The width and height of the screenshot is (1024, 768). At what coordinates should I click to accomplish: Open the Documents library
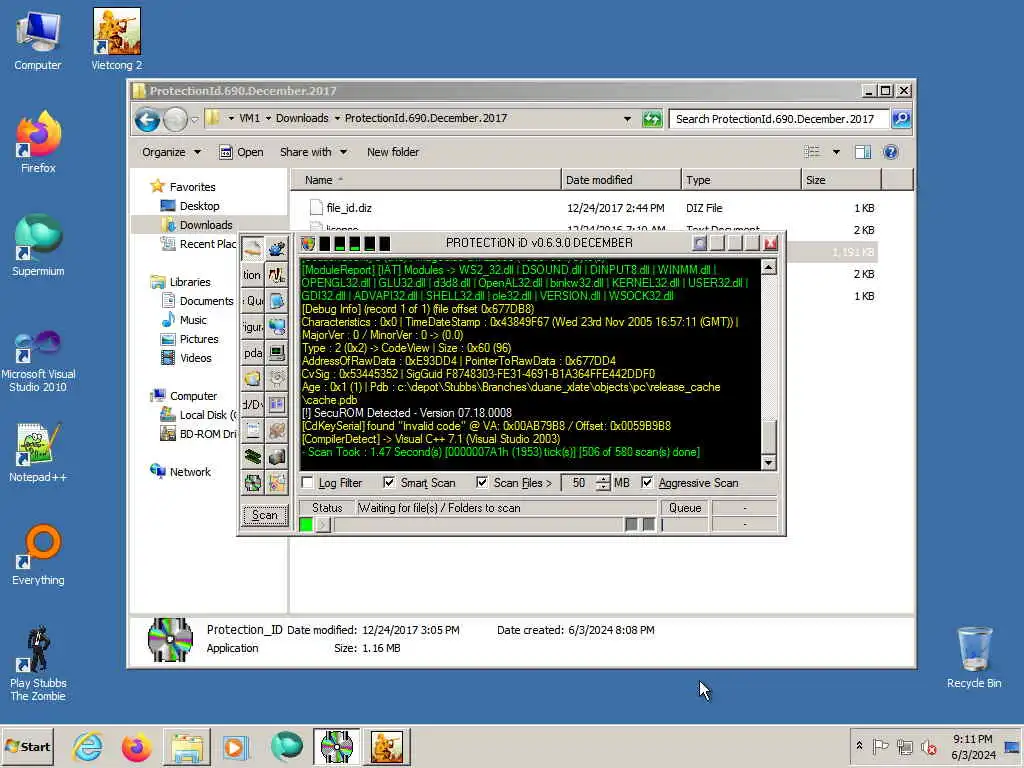point(206,301)
